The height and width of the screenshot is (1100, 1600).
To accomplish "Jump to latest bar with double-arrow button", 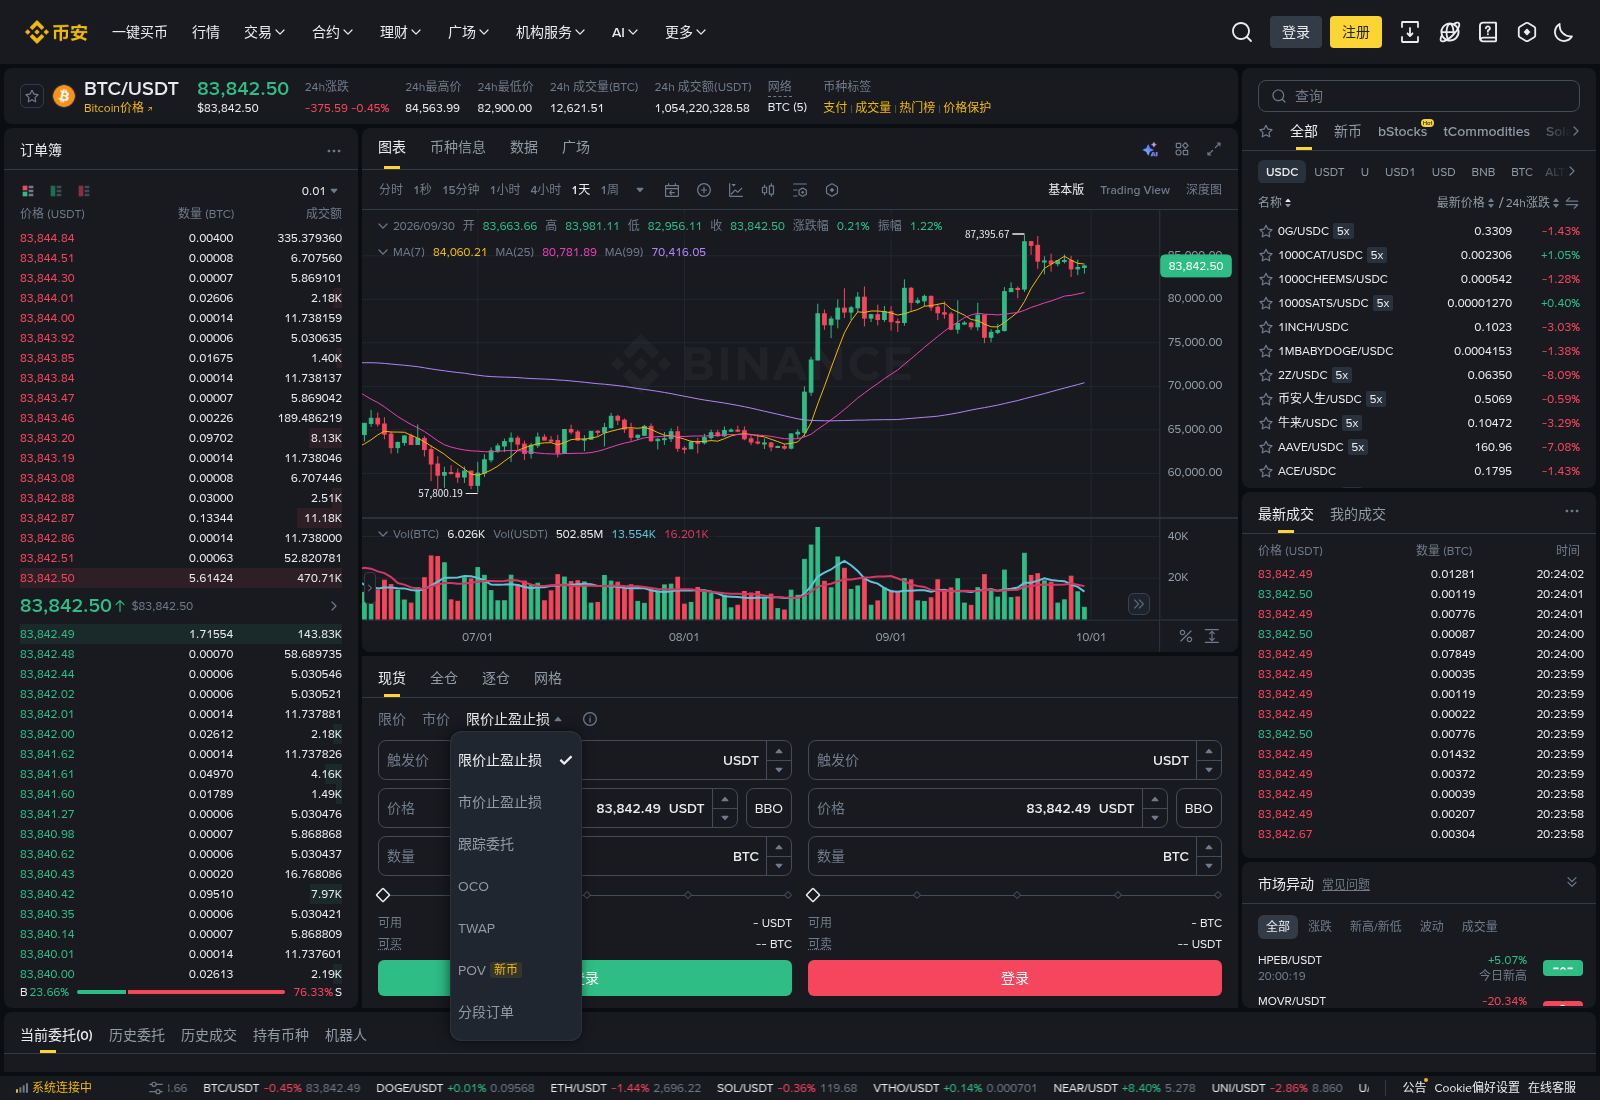I will [1139, 604].
